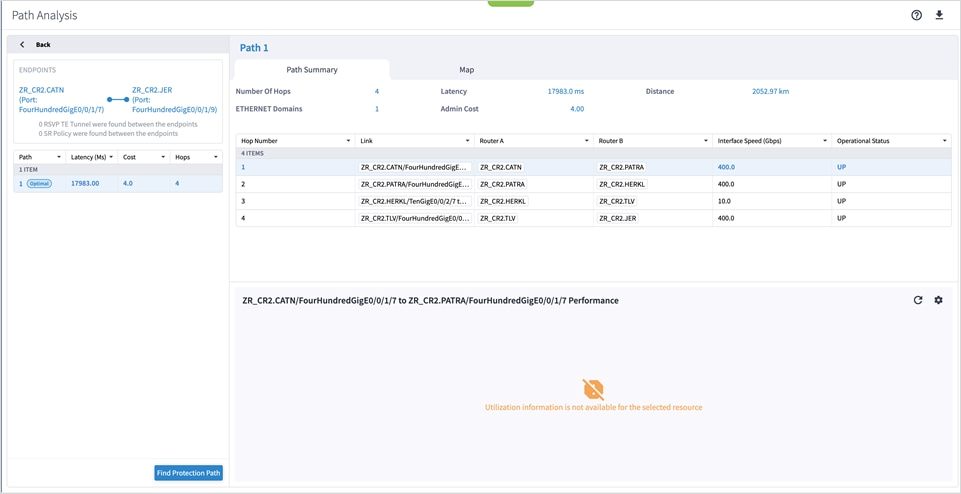Click the 4 ITEMS group row
The image size is (961, 494).
tap(593, 153)
